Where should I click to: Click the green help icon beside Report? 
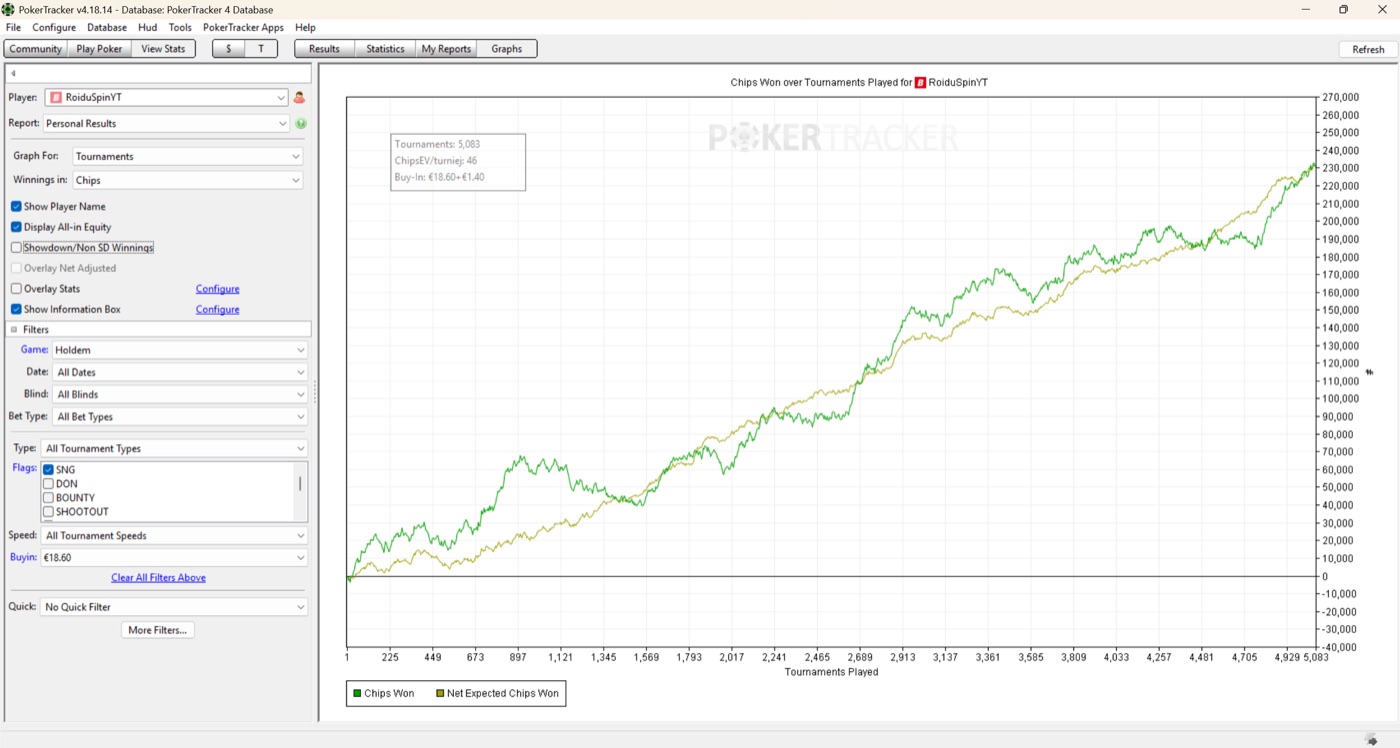(x=301, y=124)
